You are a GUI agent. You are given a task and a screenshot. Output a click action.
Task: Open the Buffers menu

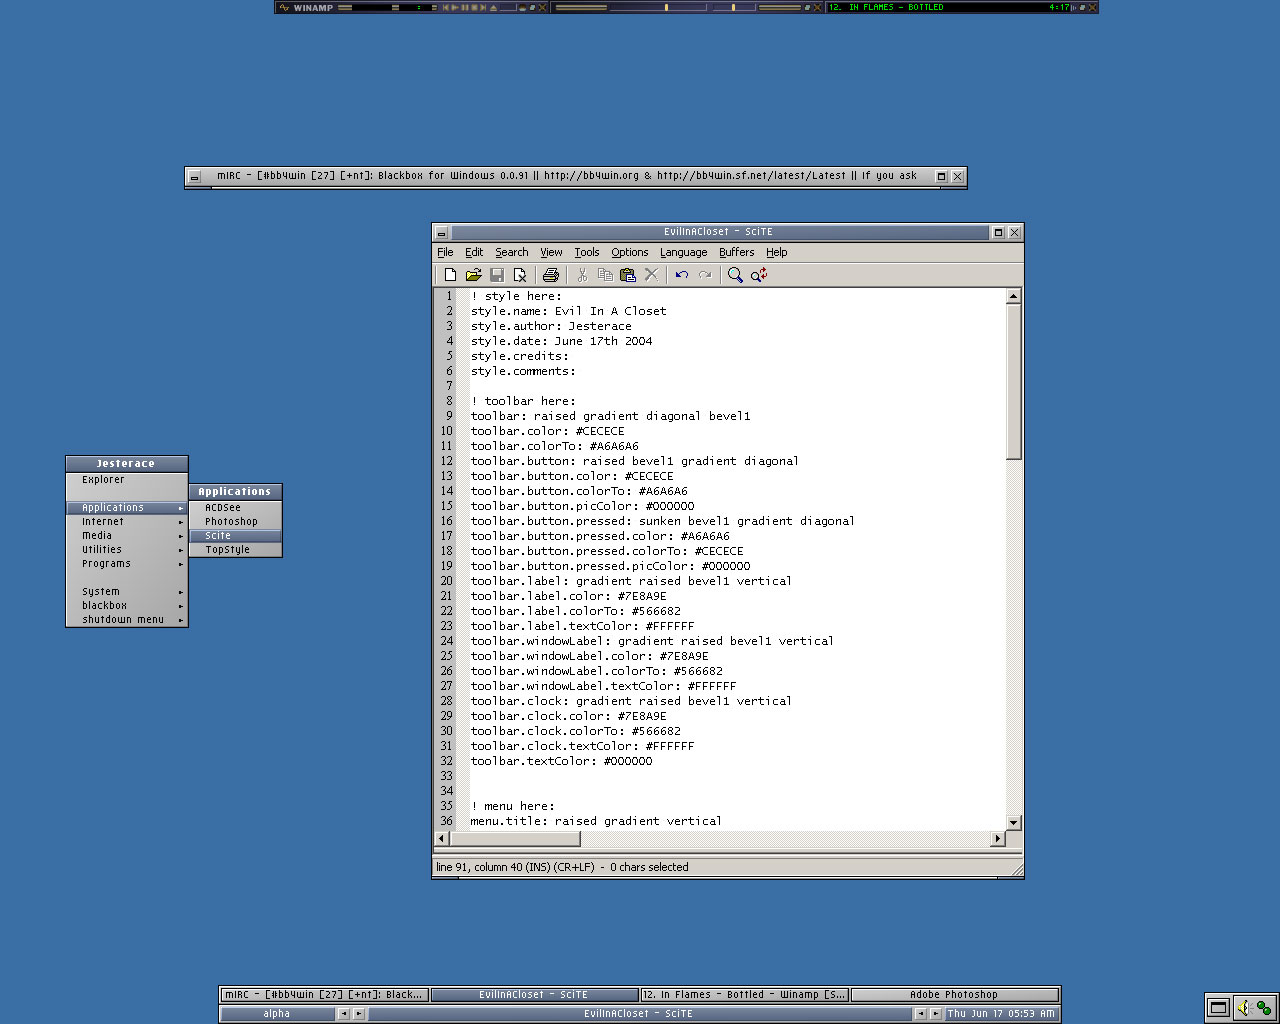point(736,252)
